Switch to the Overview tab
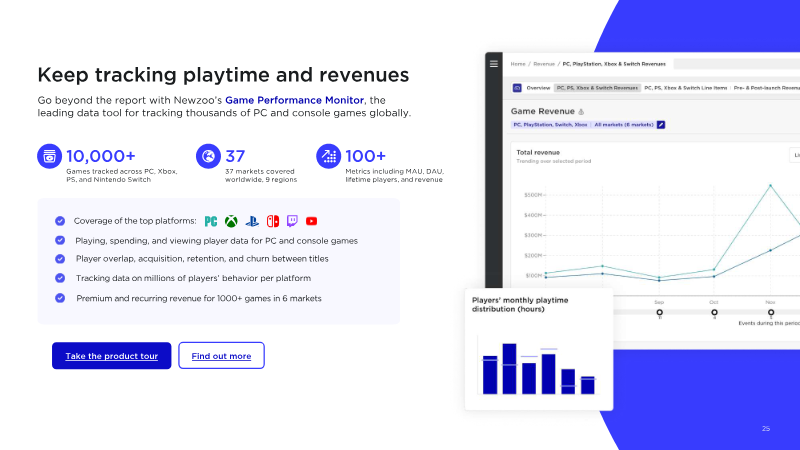This screenshot has width=800, height=450. tap(538, 88)
